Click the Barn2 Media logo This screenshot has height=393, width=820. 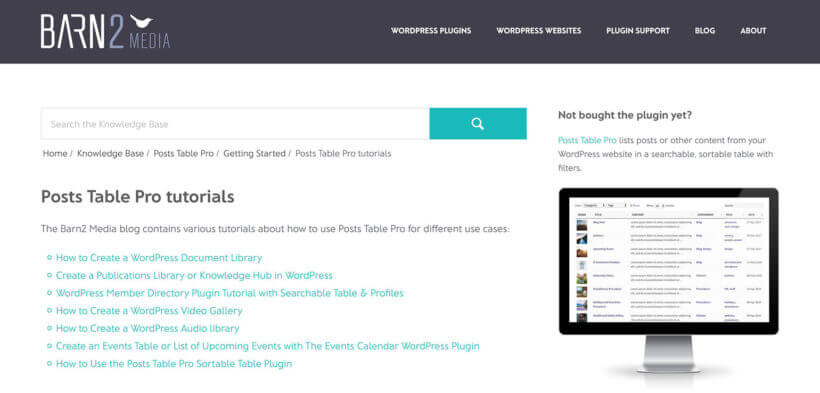tap(106, 31)
